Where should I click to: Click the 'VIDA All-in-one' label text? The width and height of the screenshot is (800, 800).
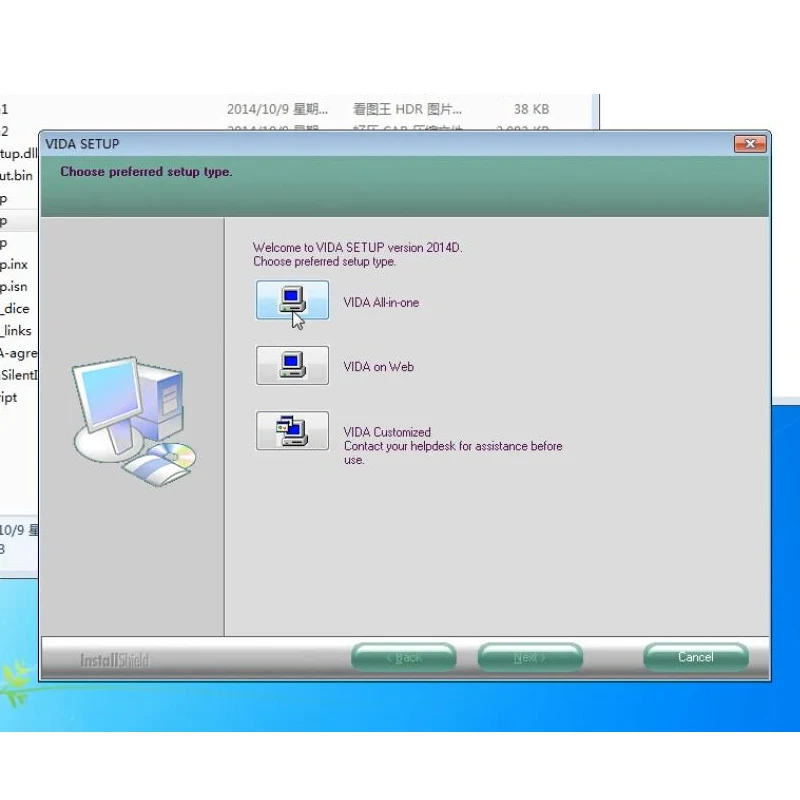click(381, 303)
